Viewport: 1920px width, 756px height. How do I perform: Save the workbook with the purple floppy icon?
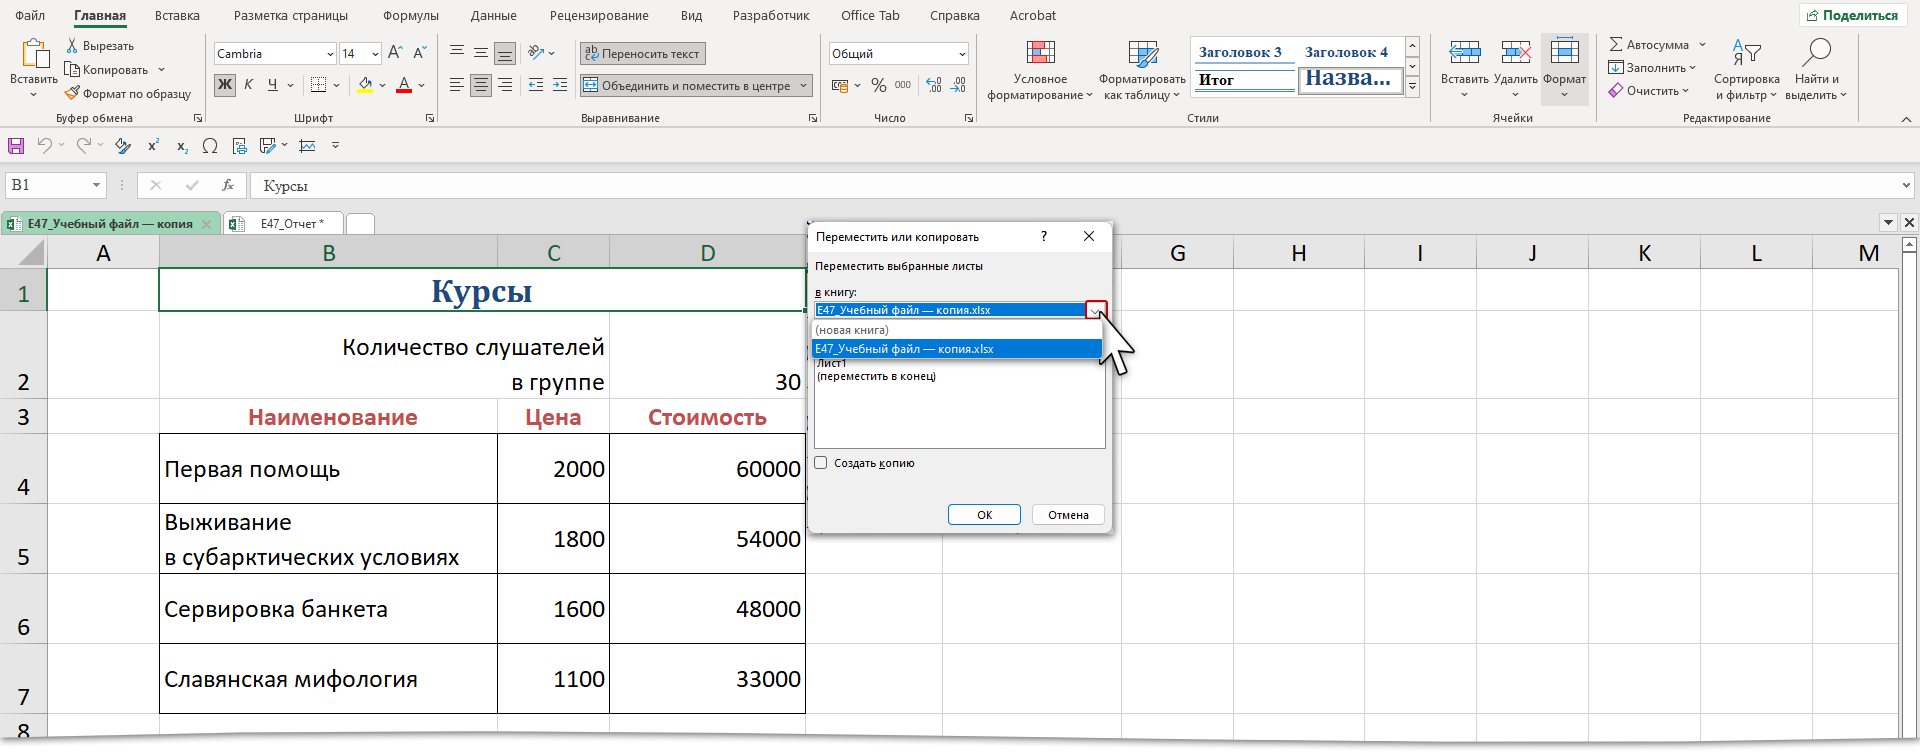click(x=16, y=146)
